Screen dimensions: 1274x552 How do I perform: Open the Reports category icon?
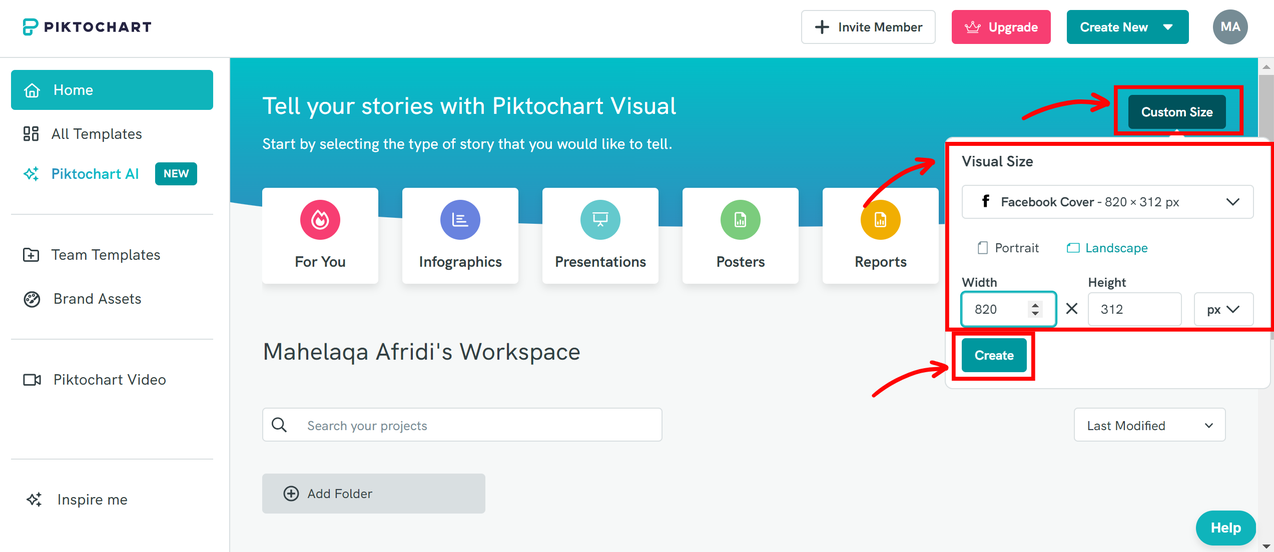click(x=880, y=220)
